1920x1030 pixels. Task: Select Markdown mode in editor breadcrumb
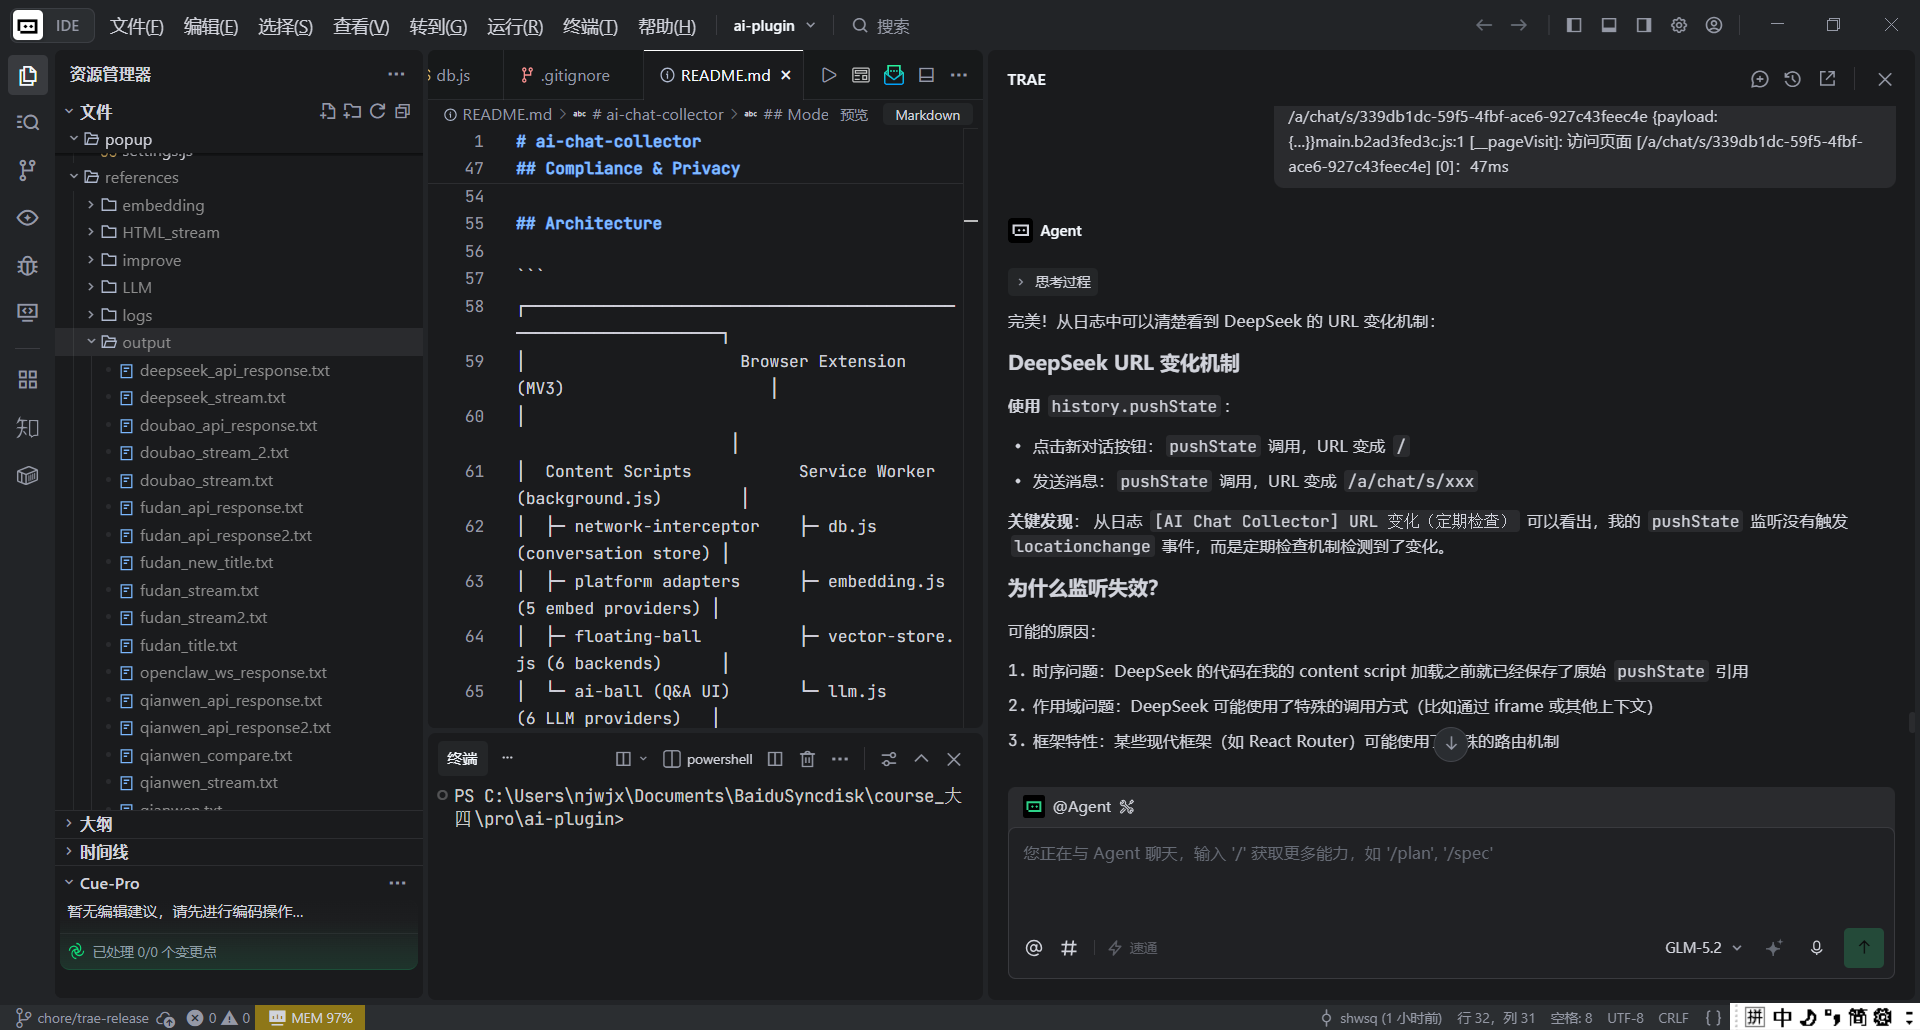(927, 115)
